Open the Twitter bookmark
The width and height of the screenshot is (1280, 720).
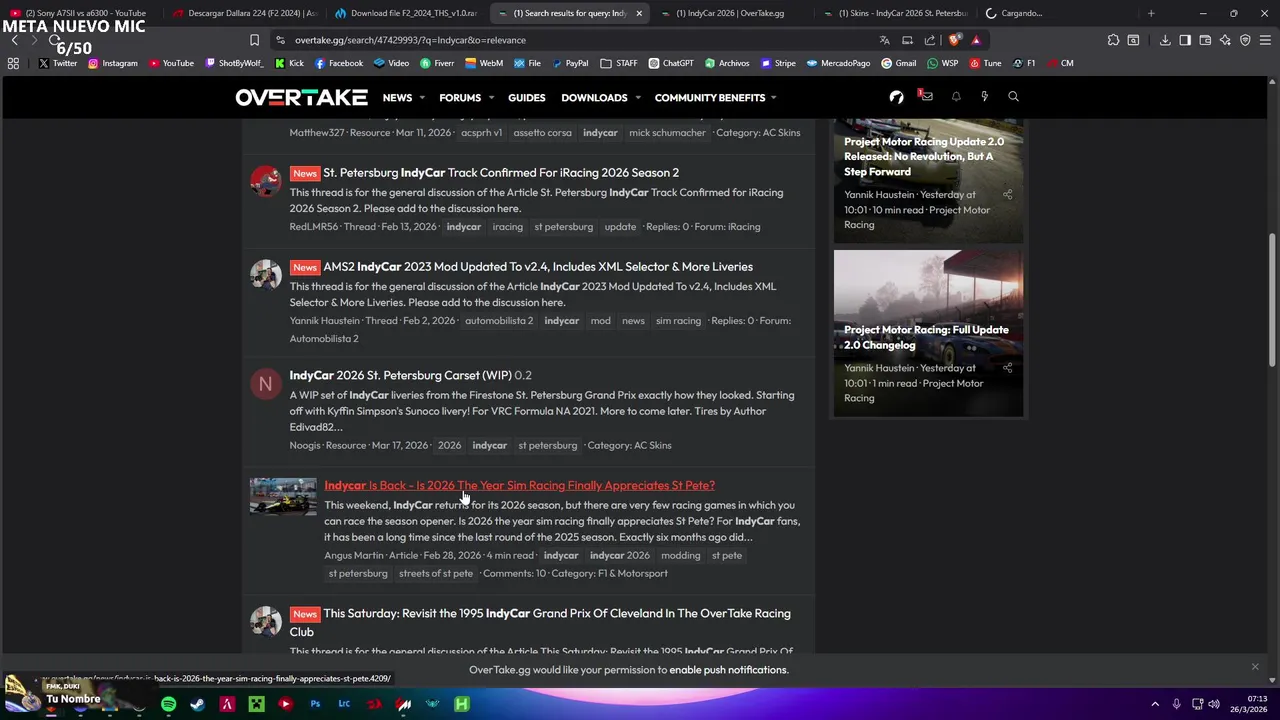[57, 63]
